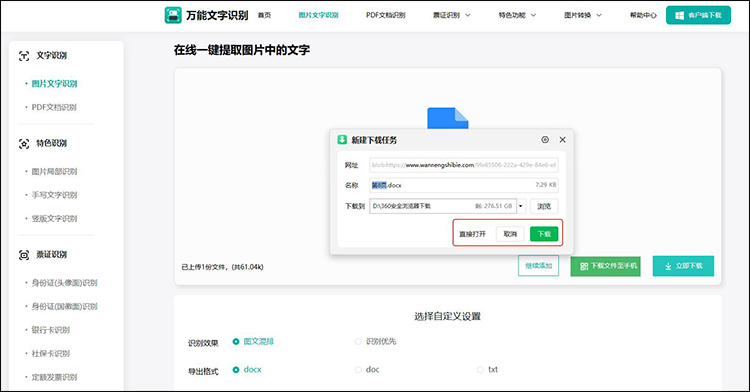
Task: Click the 已上传1份文件 status text
Action: point(222,267)
